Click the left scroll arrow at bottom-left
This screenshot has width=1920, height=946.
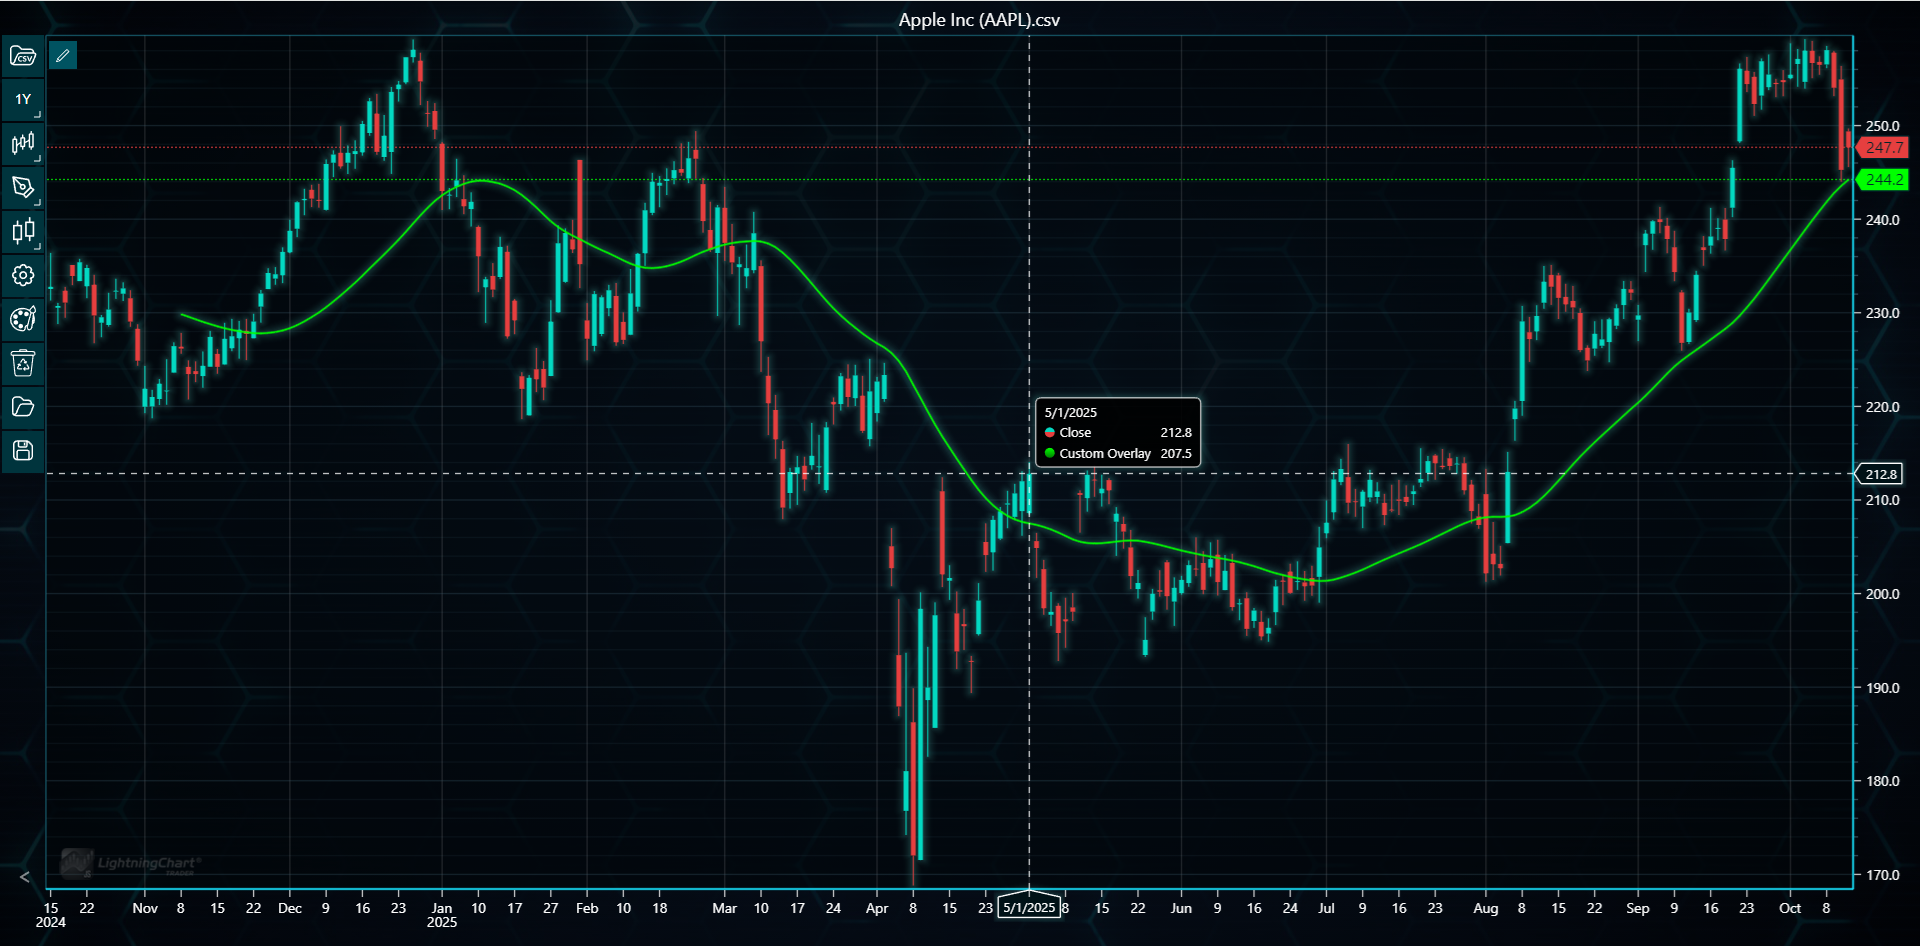coord(25,877)
